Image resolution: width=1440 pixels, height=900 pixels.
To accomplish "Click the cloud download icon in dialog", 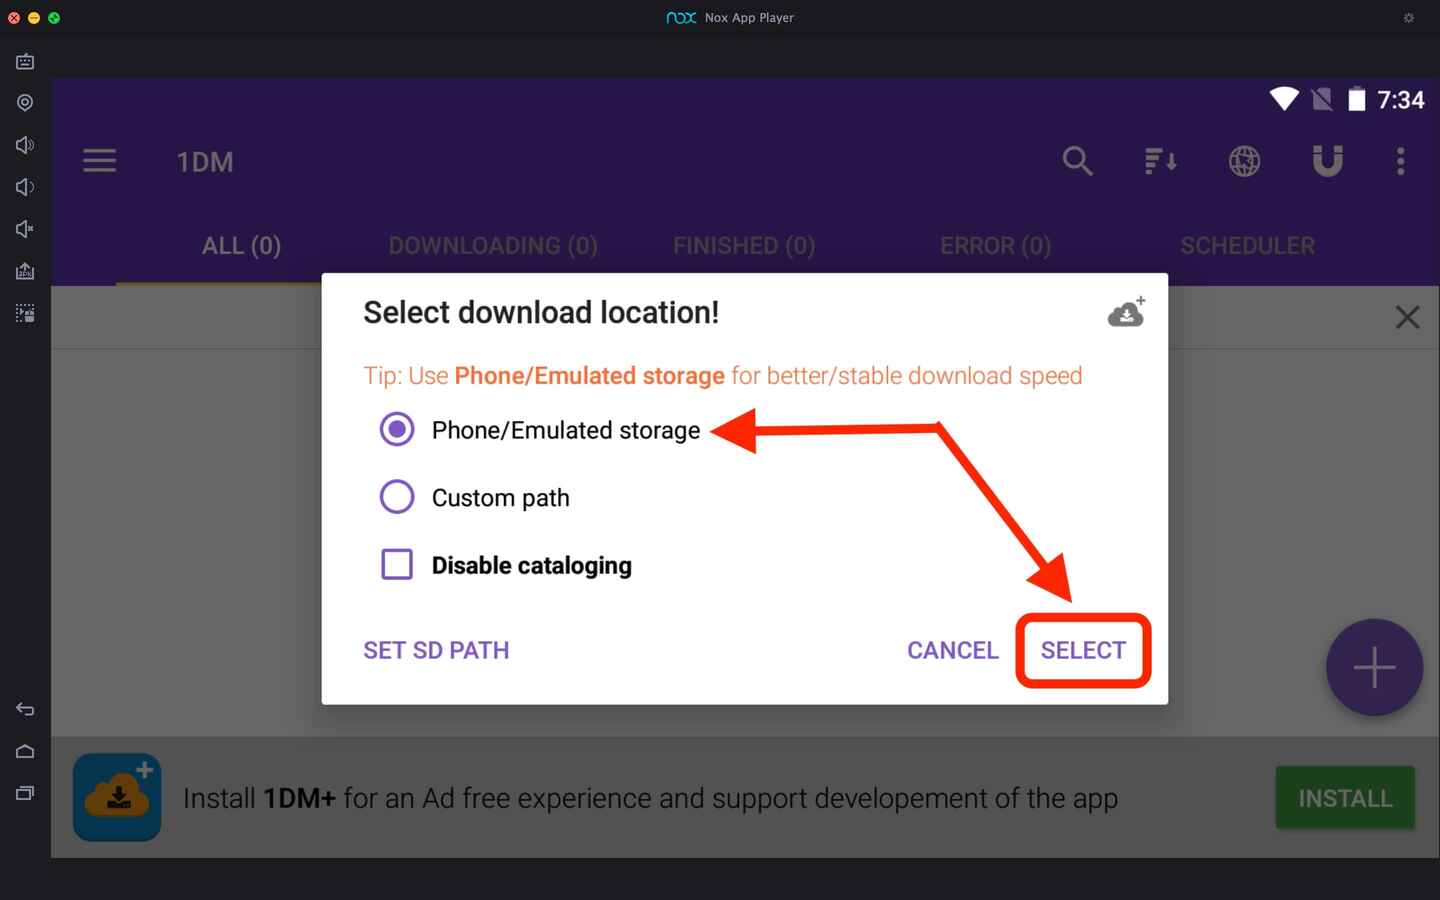I will [1127, 312].
